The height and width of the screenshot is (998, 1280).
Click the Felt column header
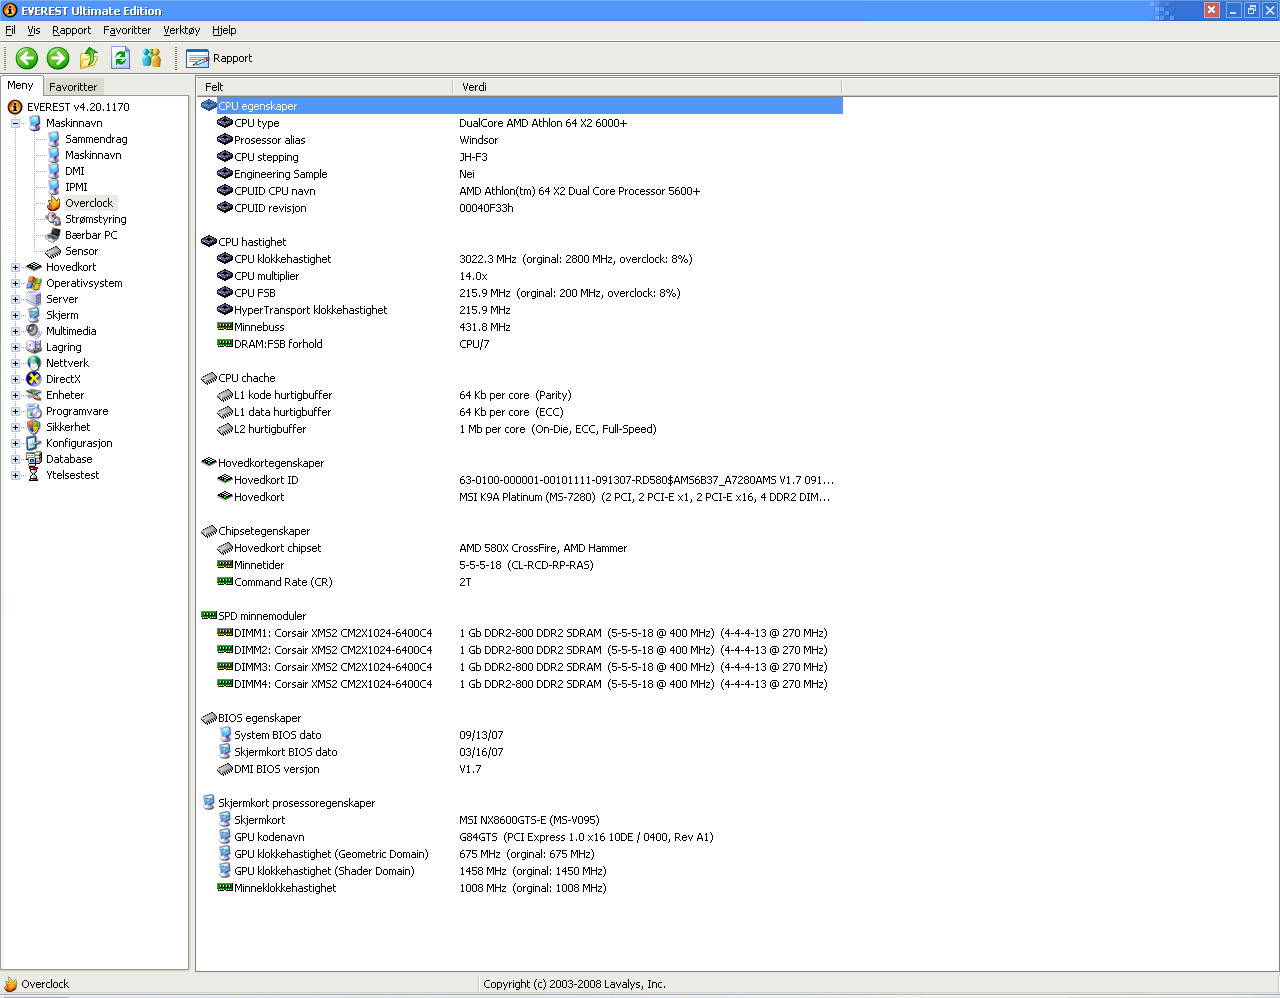[324, 87]
